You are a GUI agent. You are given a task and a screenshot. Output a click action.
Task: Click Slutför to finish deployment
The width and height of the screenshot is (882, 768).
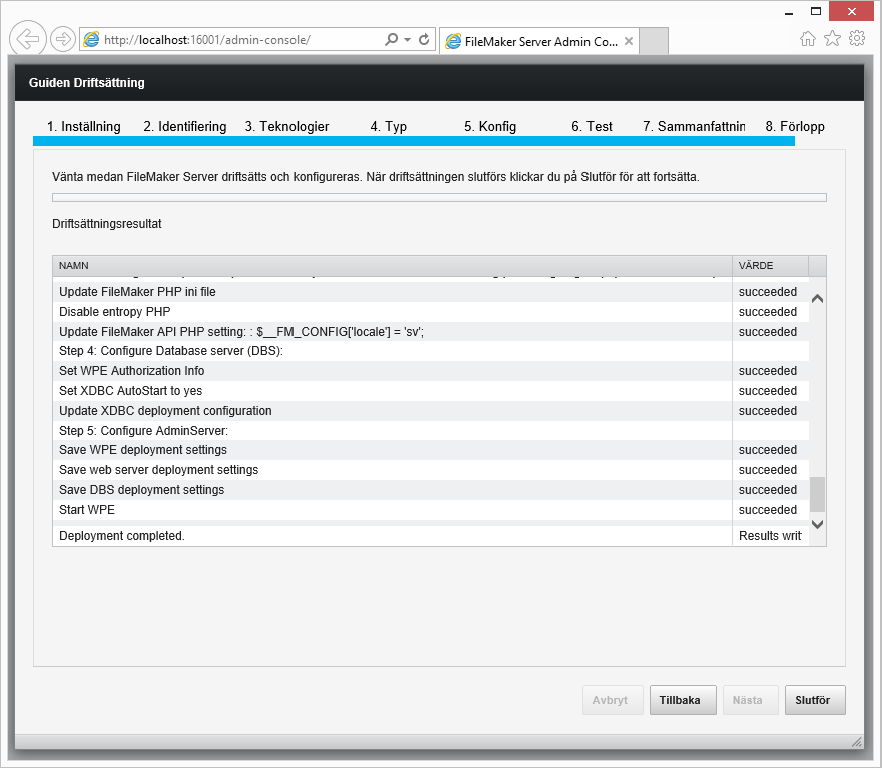click(815, 700)
